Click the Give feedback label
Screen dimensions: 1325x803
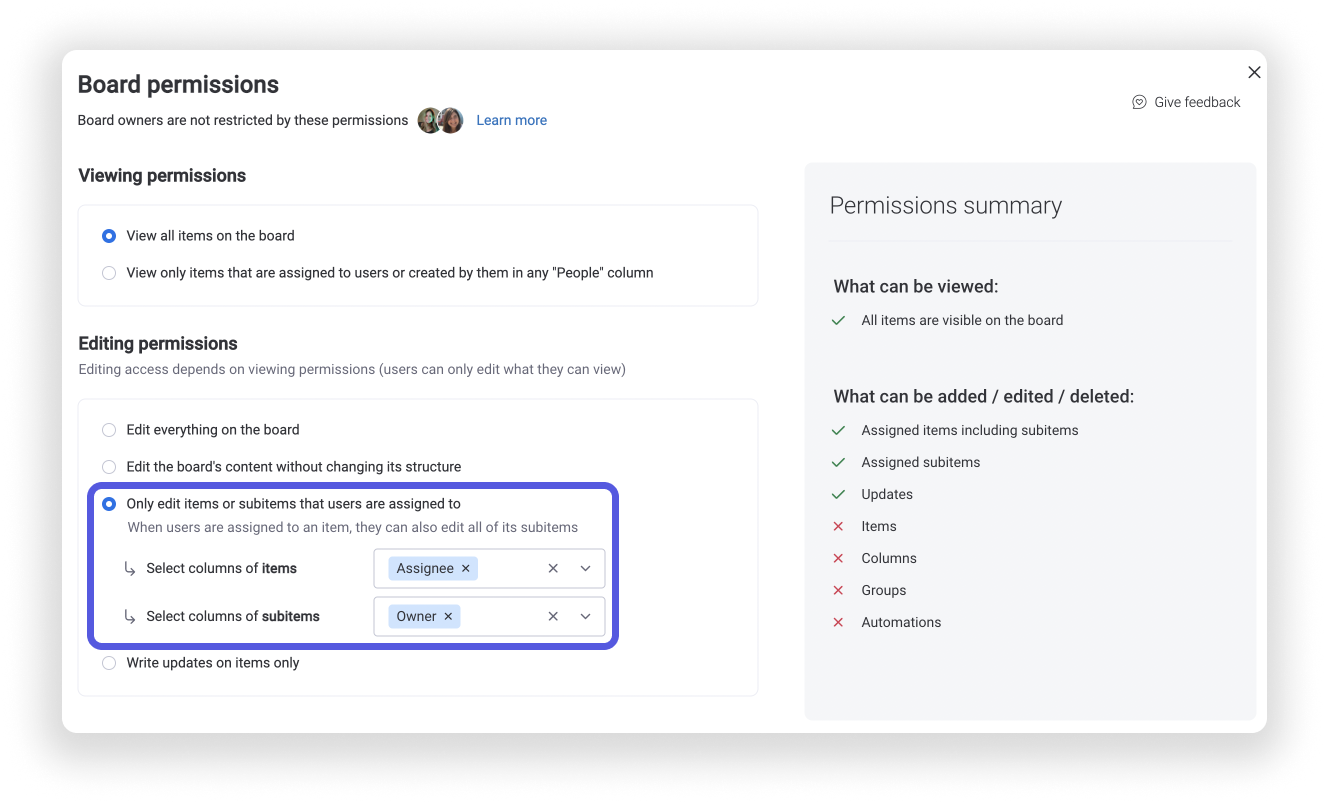coord(1197,101)
